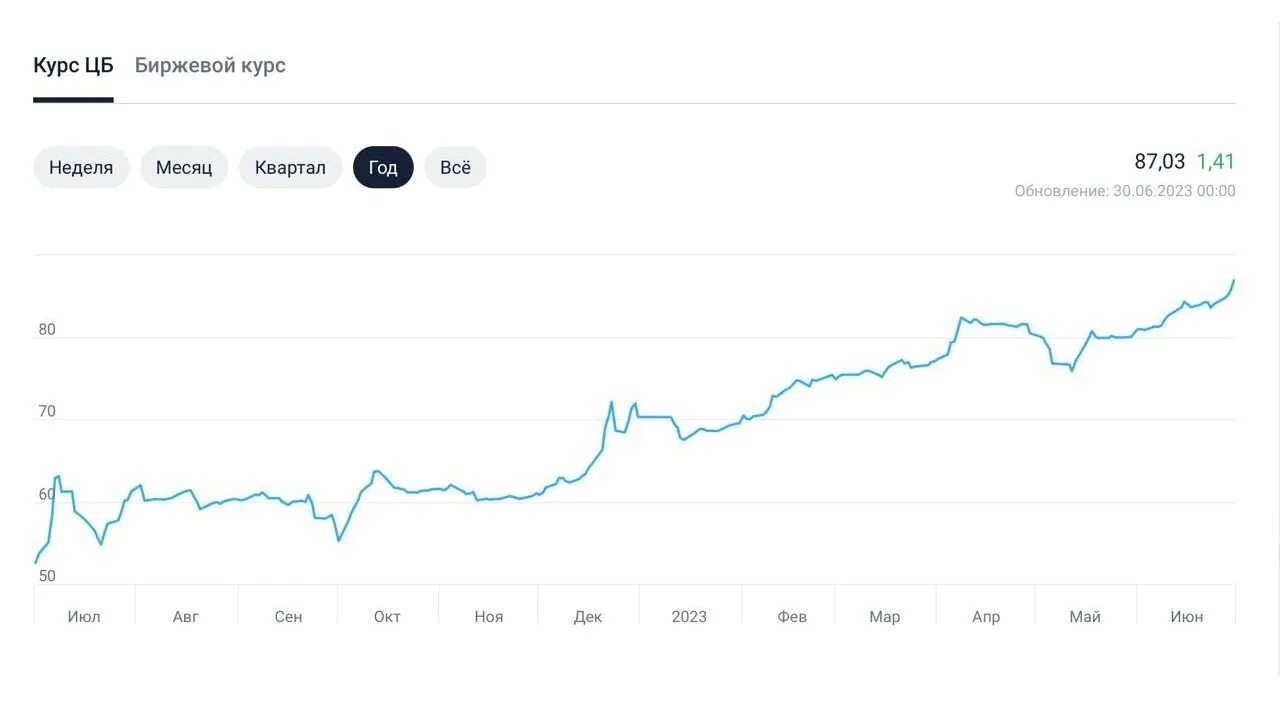Click the 80 value axis label

[x=47, y=330]
